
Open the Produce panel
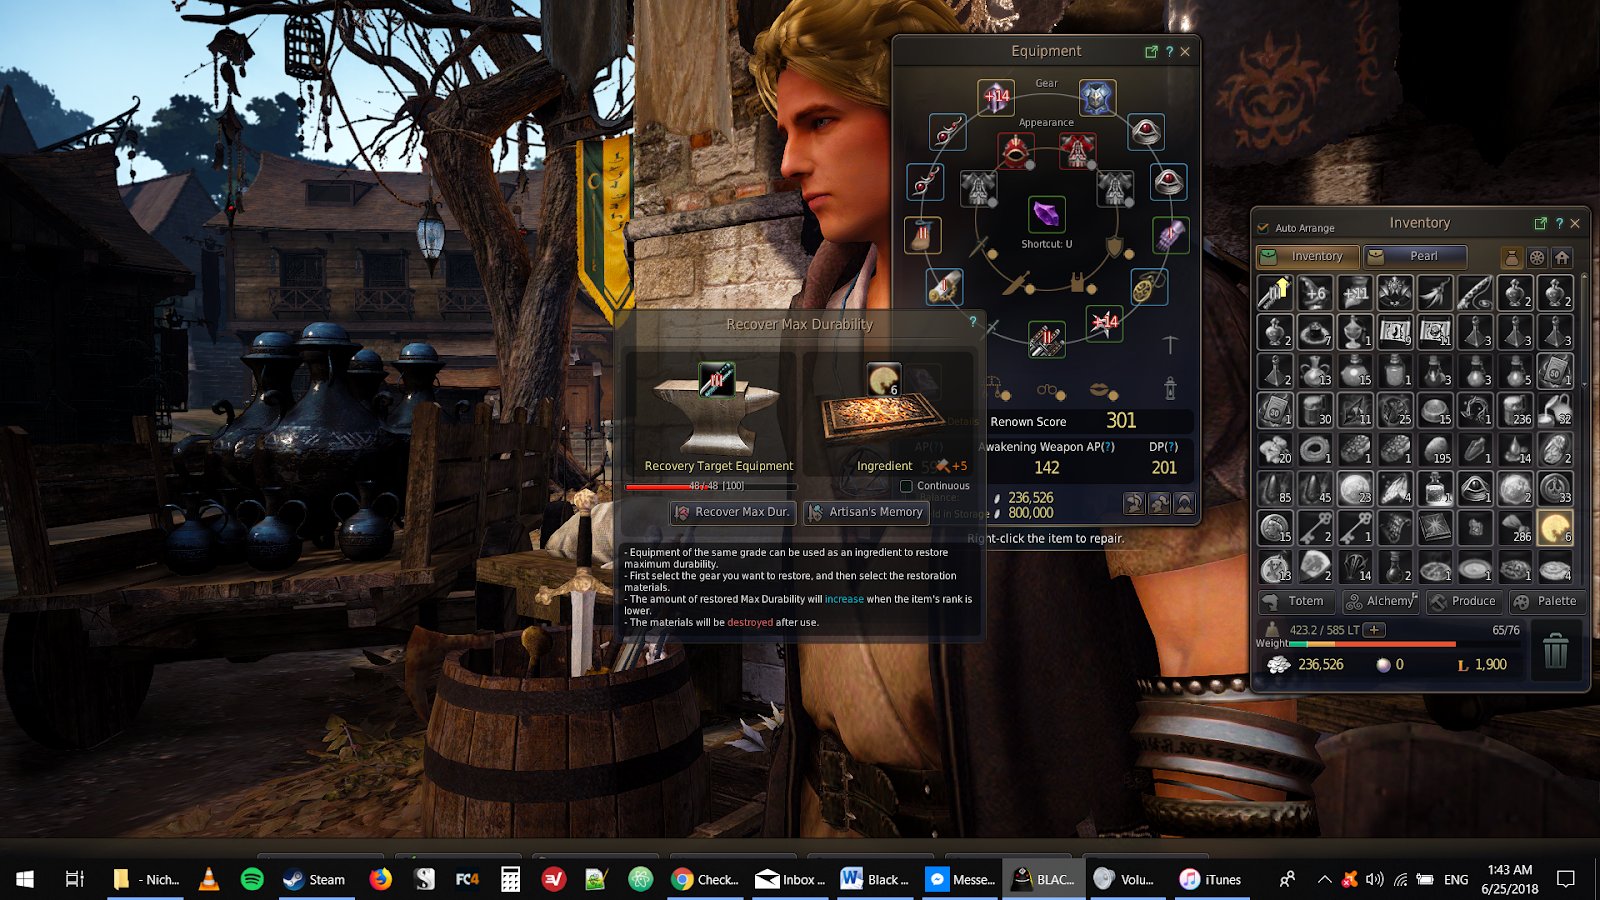pyautogui.click(x=1465, y=601)
